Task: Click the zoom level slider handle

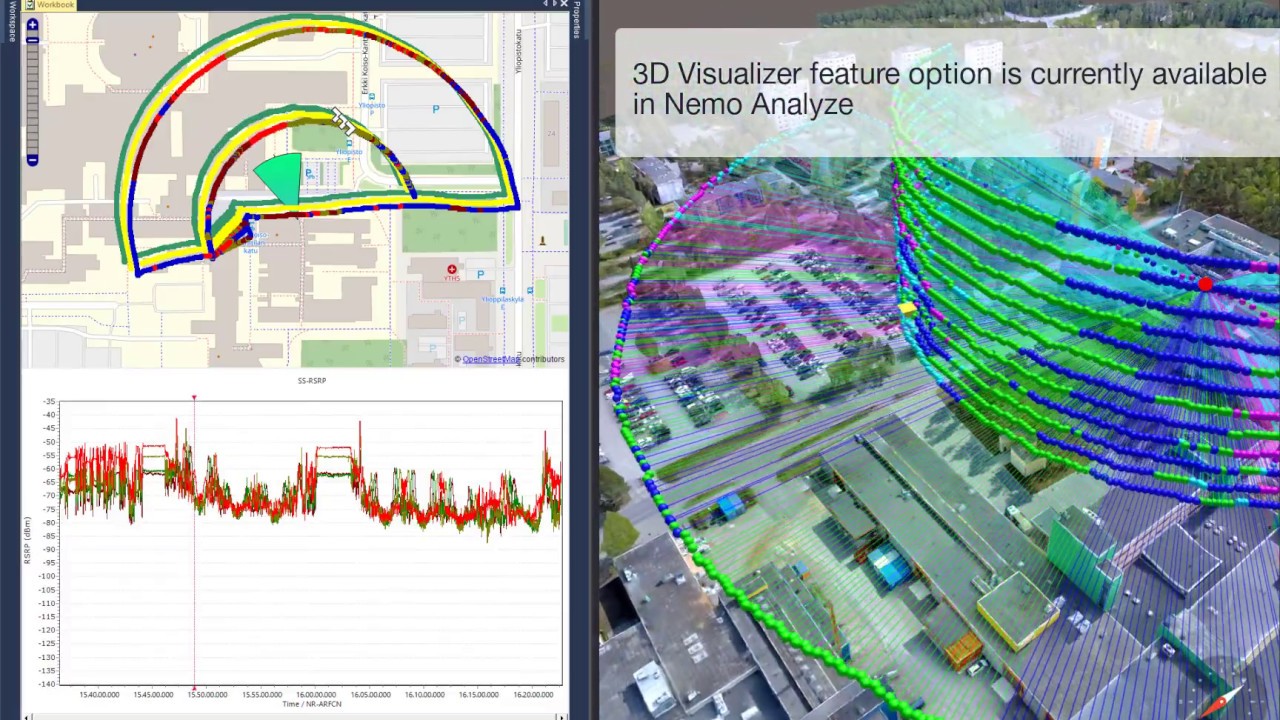Action: (32, 40)
